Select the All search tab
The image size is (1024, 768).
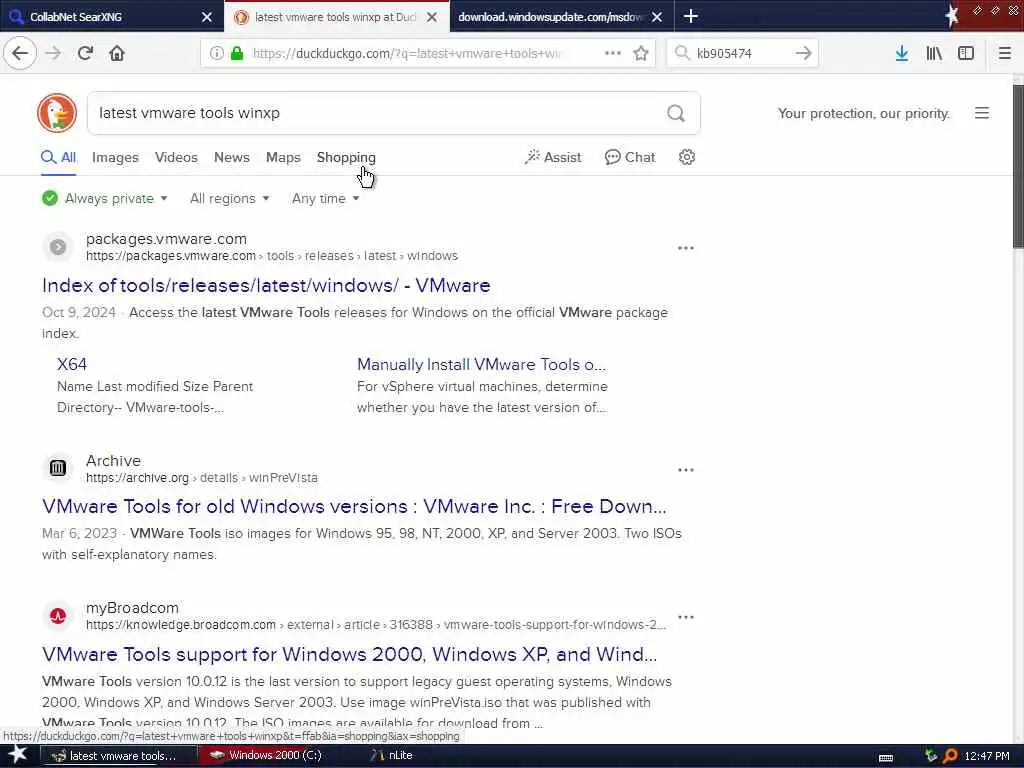click(x=59, y=157)
